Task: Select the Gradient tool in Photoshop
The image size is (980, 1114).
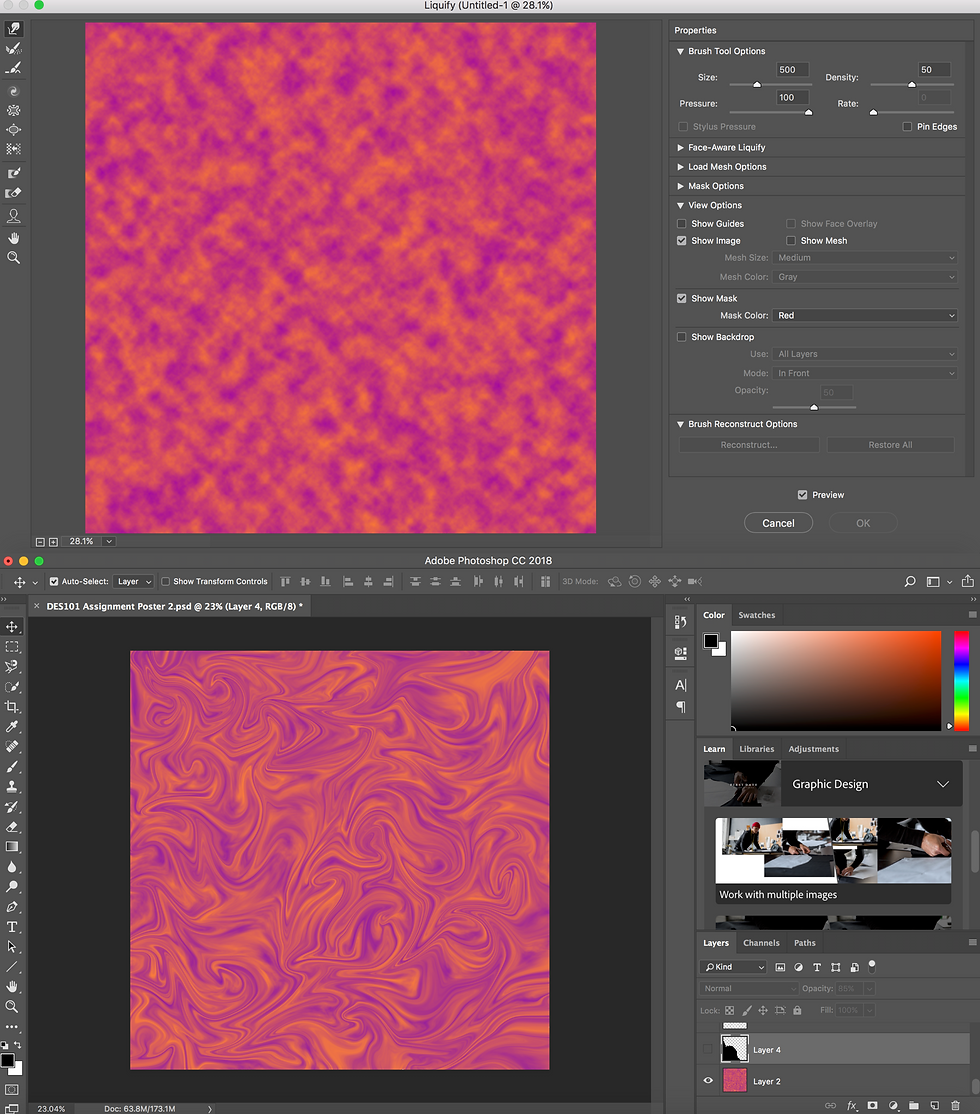Action: pos(12,847)
